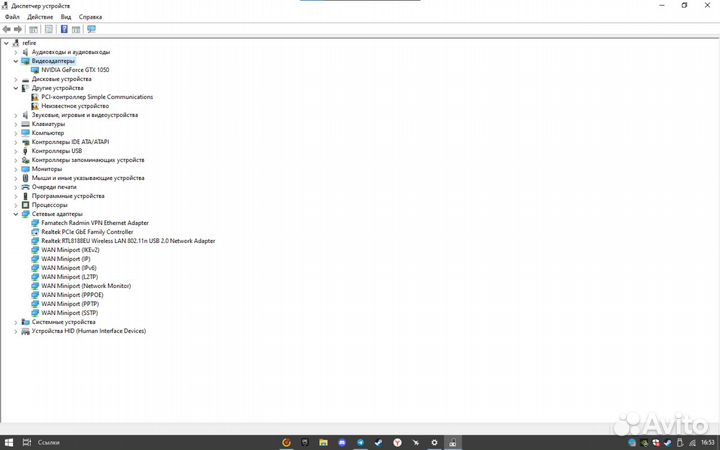Select the Неизвестное устройство entry

[75, 106]
